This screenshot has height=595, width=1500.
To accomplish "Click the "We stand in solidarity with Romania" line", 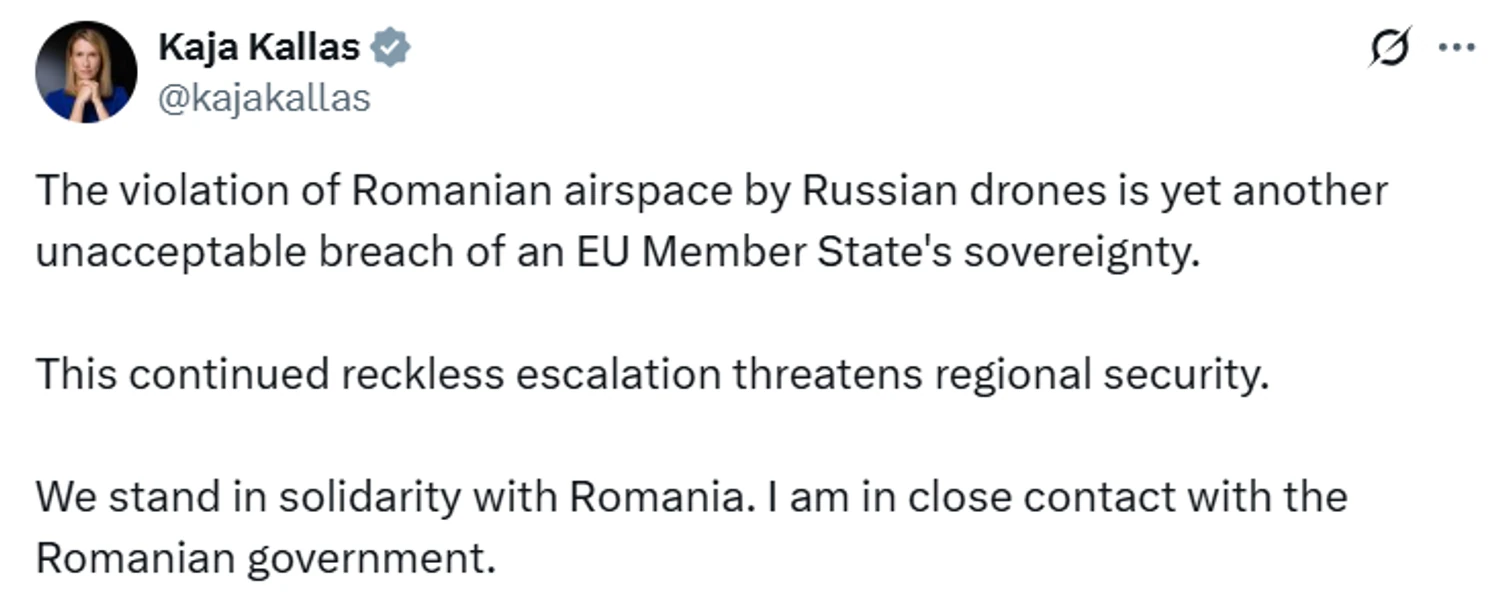I will pyautogui.click(x=390, y=497).
